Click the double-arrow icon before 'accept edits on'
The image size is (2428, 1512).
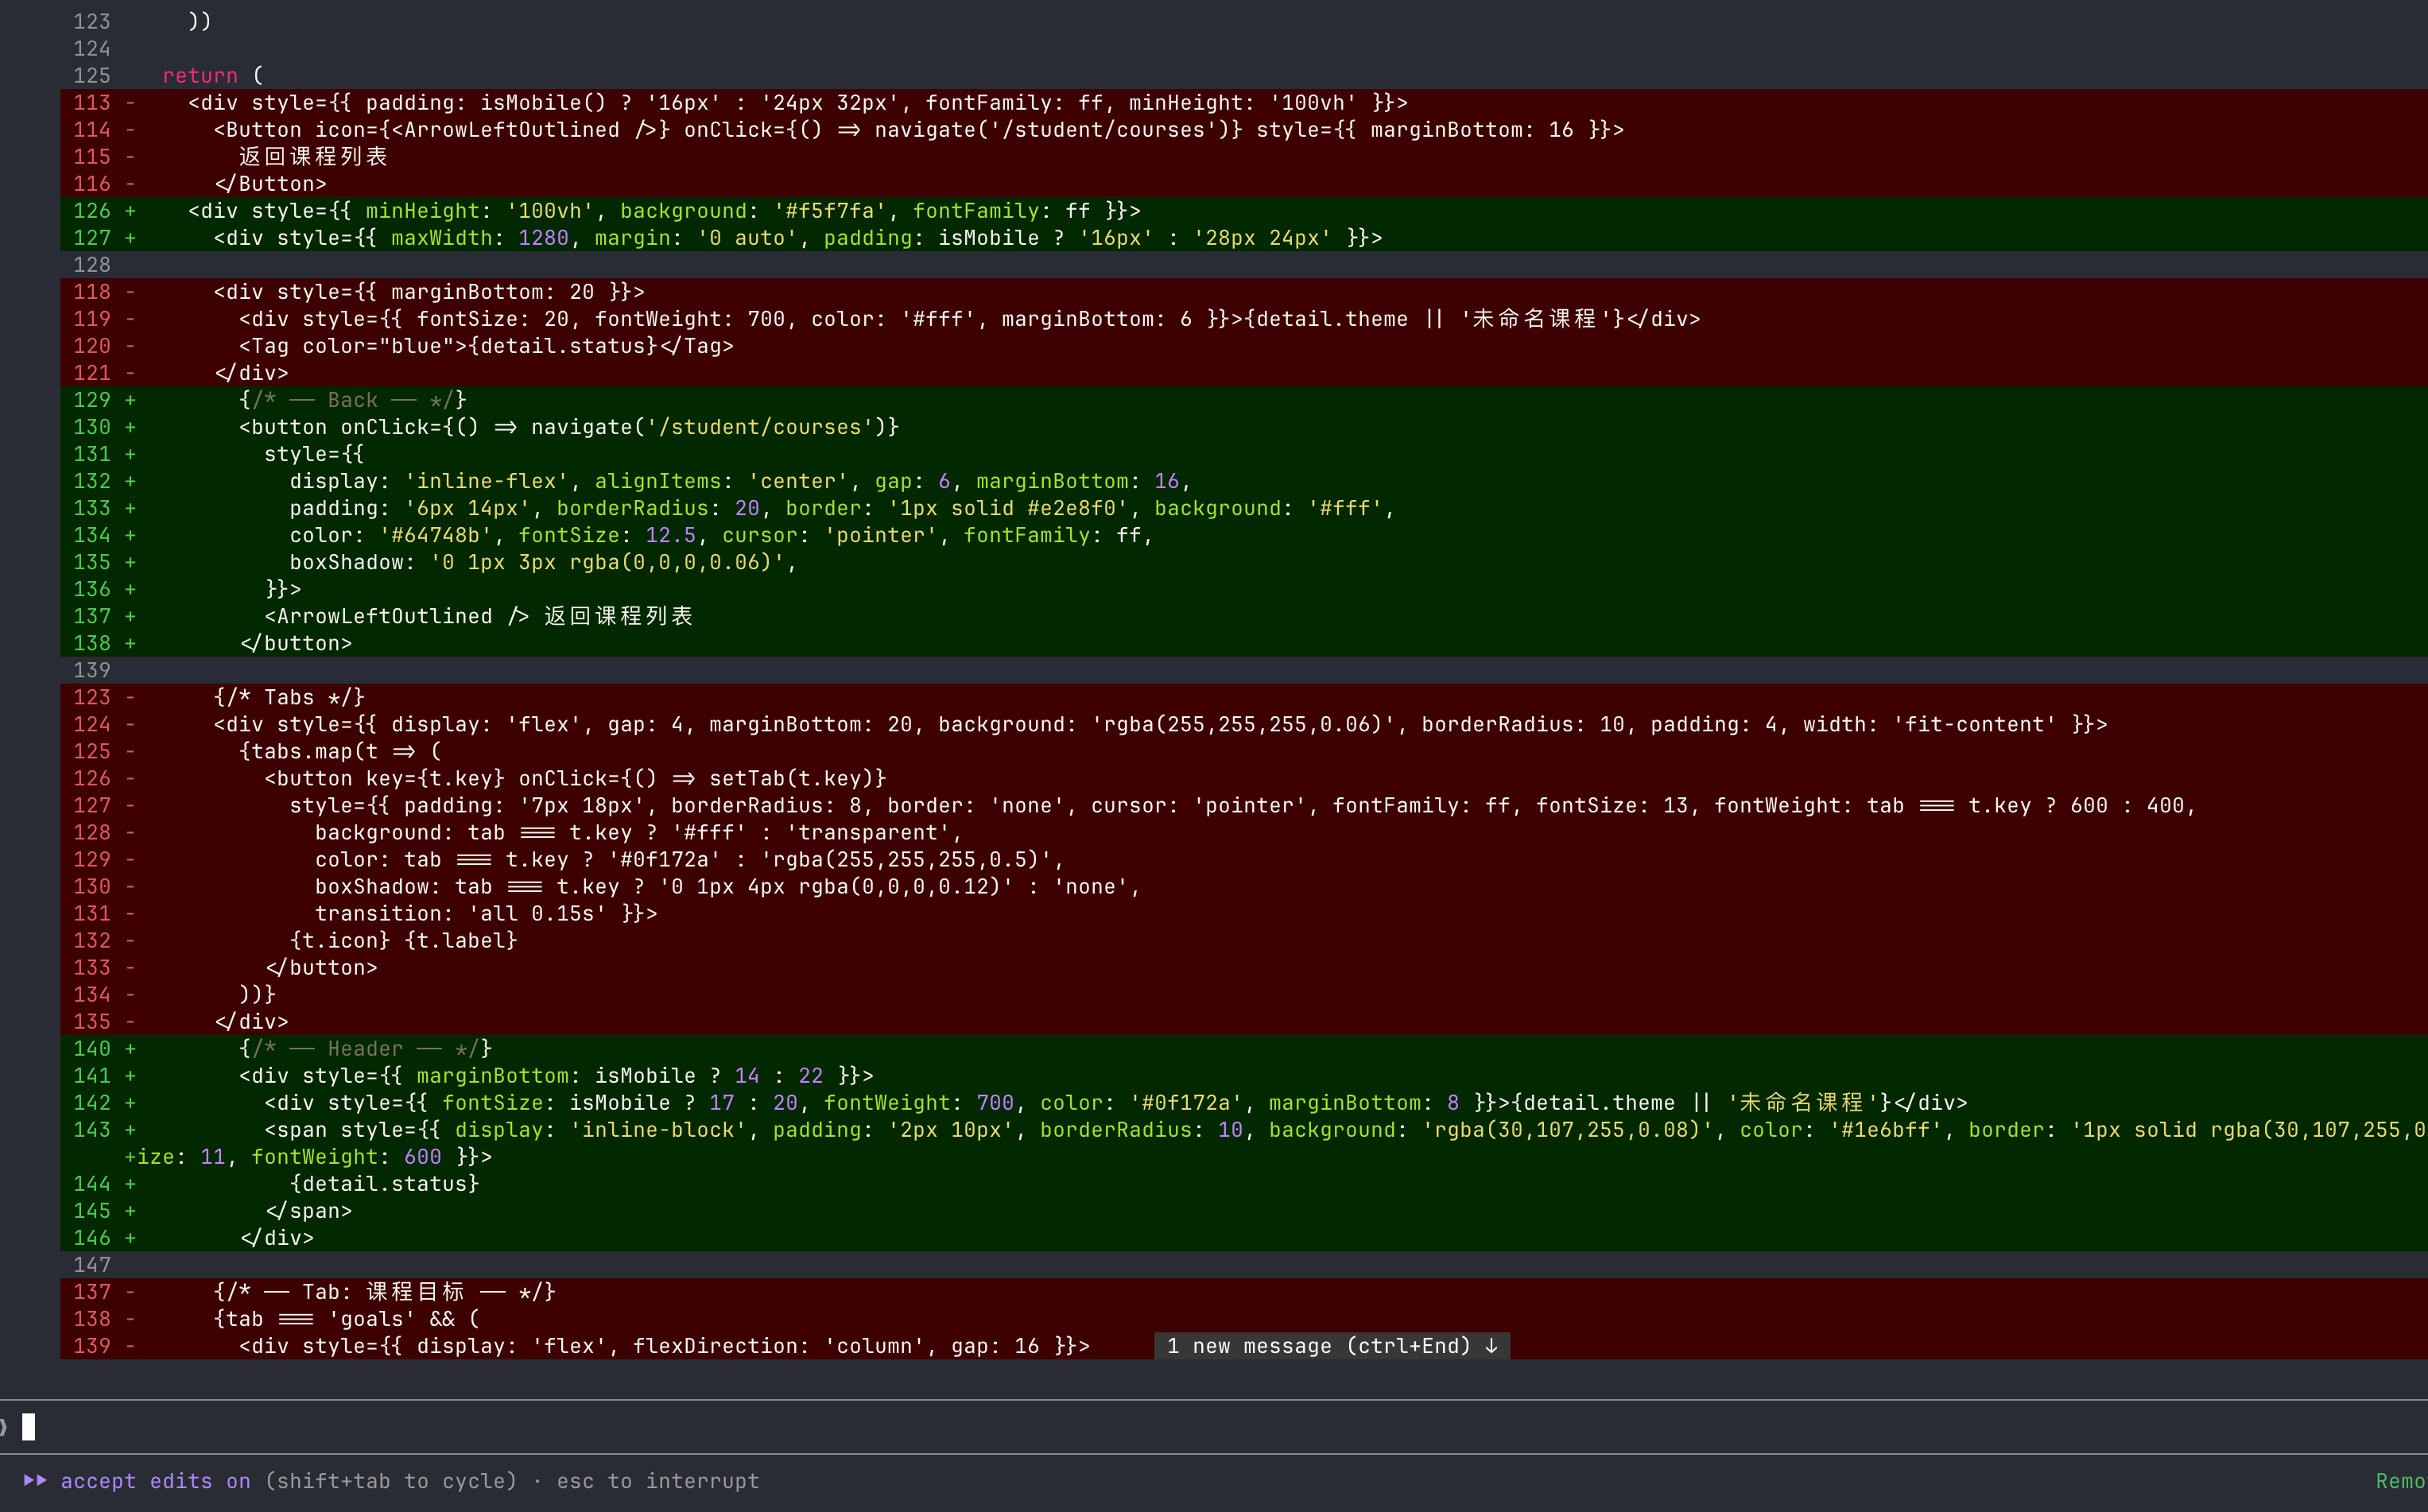pyautogui.click(x=35, y=1480)
